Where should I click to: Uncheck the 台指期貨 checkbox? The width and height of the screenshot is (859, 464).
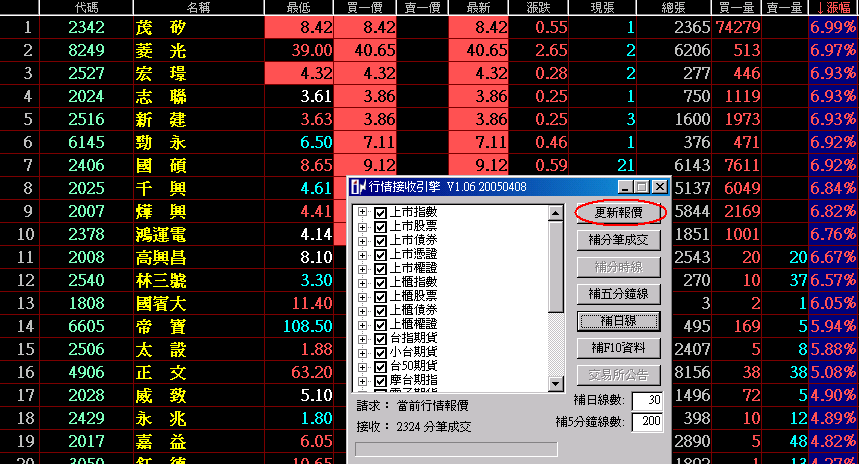[x=380, y=339]
